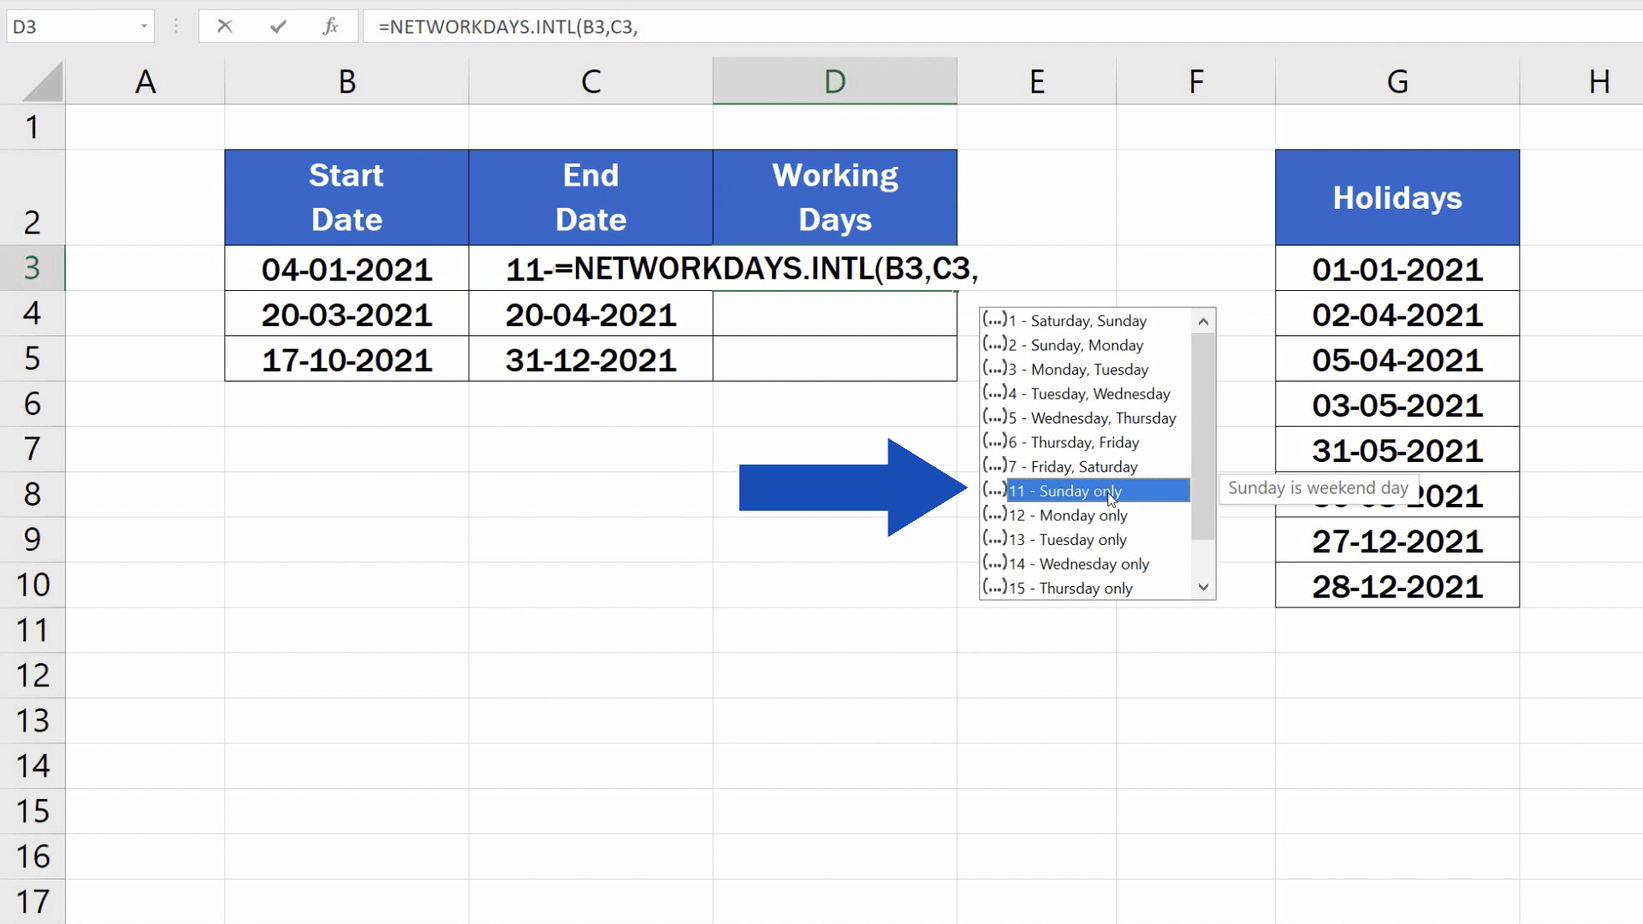Open the Name Box dropdown arrow
1643x924 pixels.
[143, 26]
